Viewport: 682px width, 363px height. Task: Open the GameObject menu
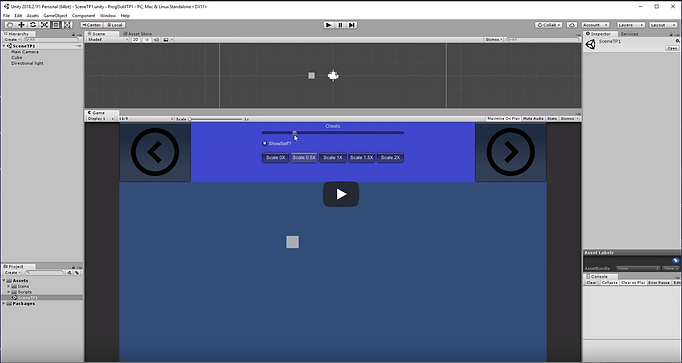(55, 15)
